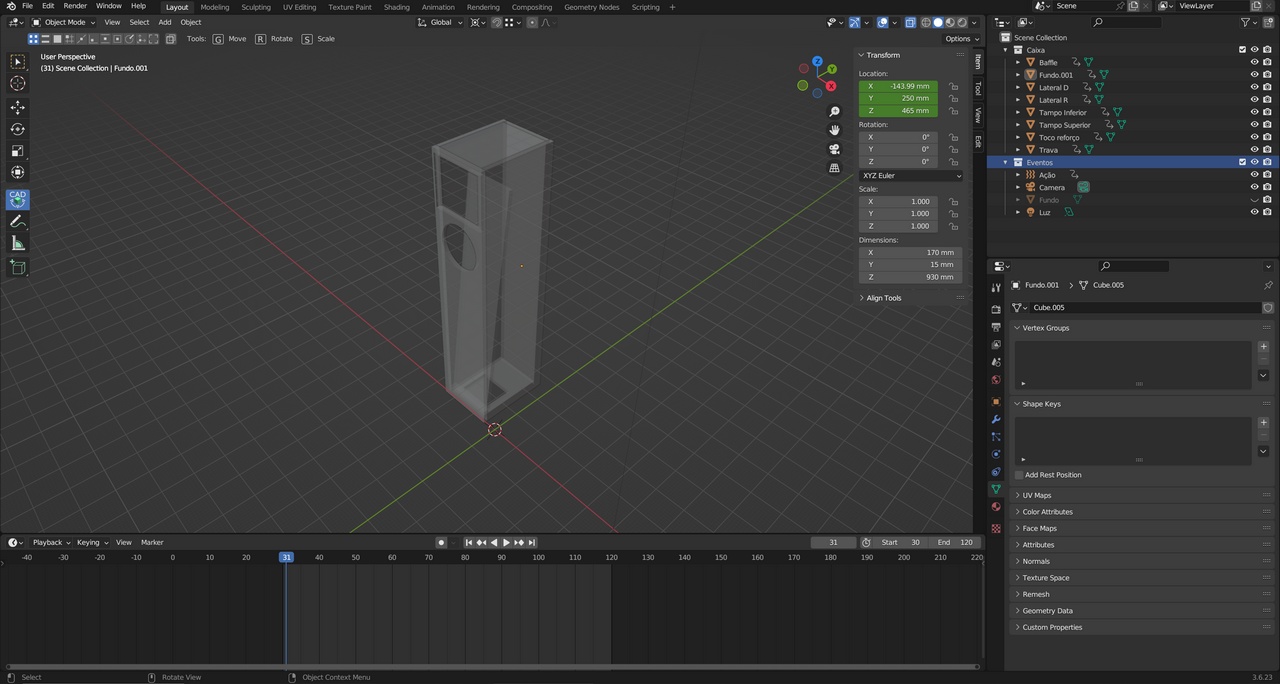Collapse the Transform panel
This screenshot has width=1280, height=684.
[x=883, y=55]
